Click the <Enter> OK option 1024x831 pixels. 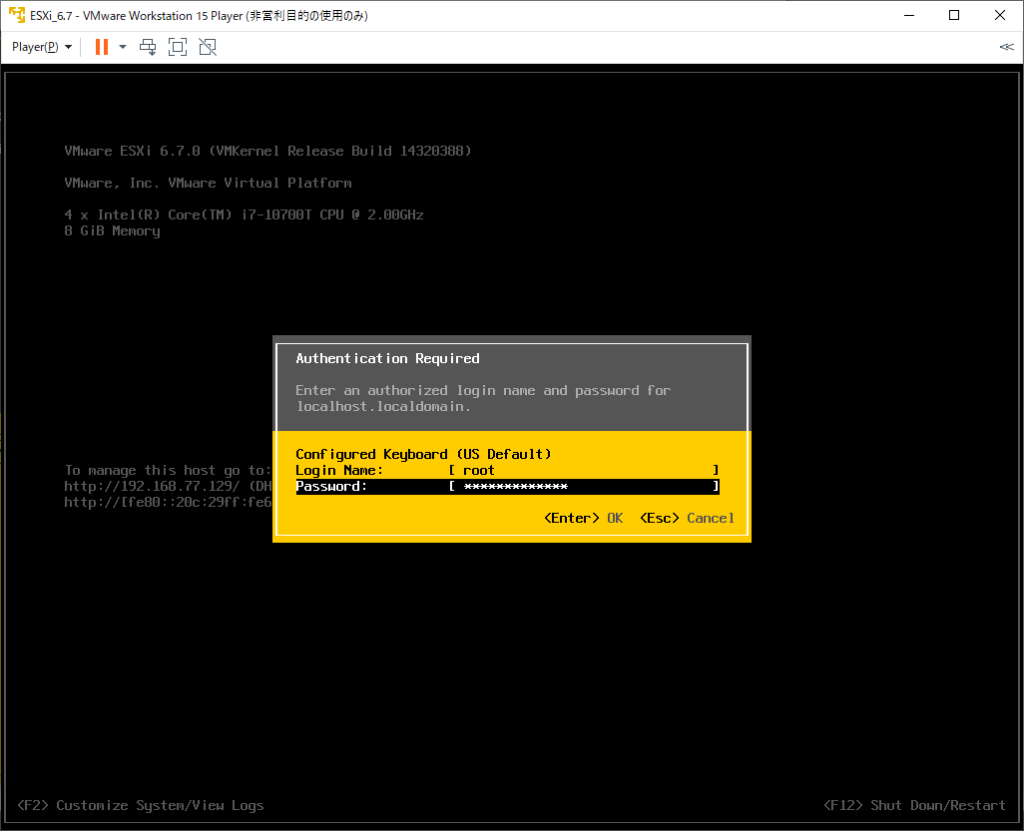[x=583, y=518]
